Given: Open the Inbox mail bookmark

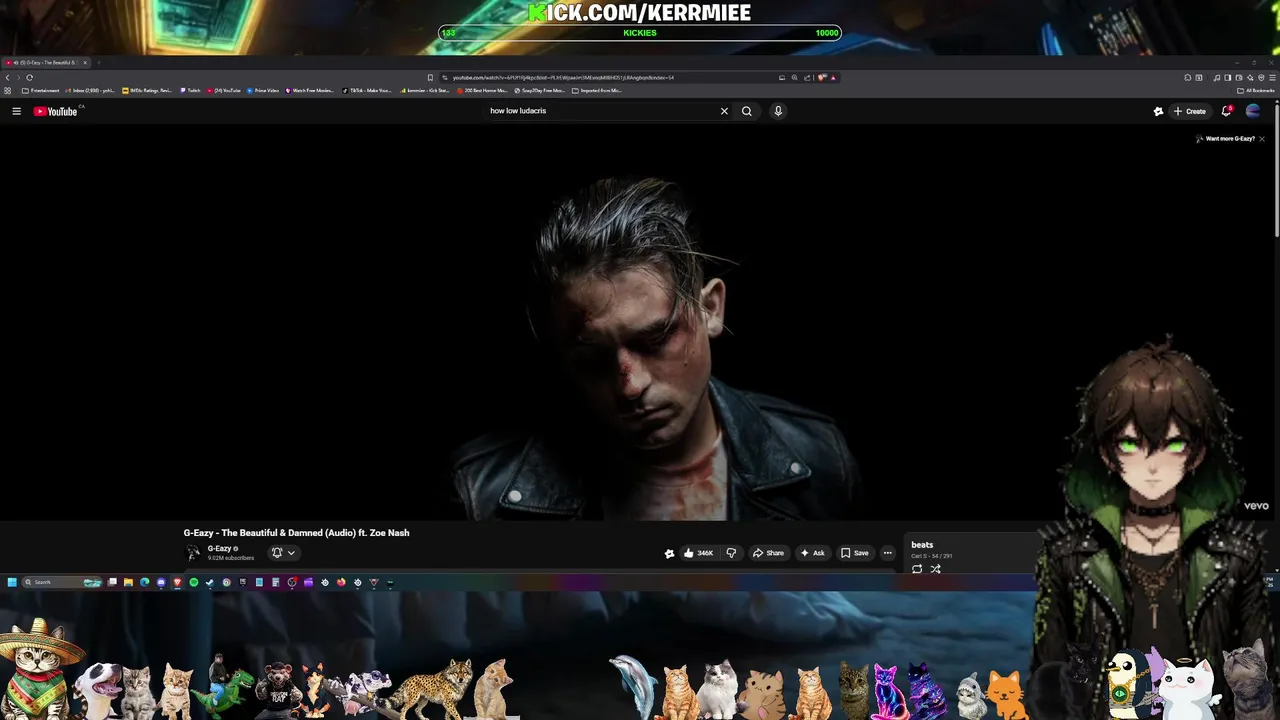Looking at the screenshot, I should (x=91, y=90).
